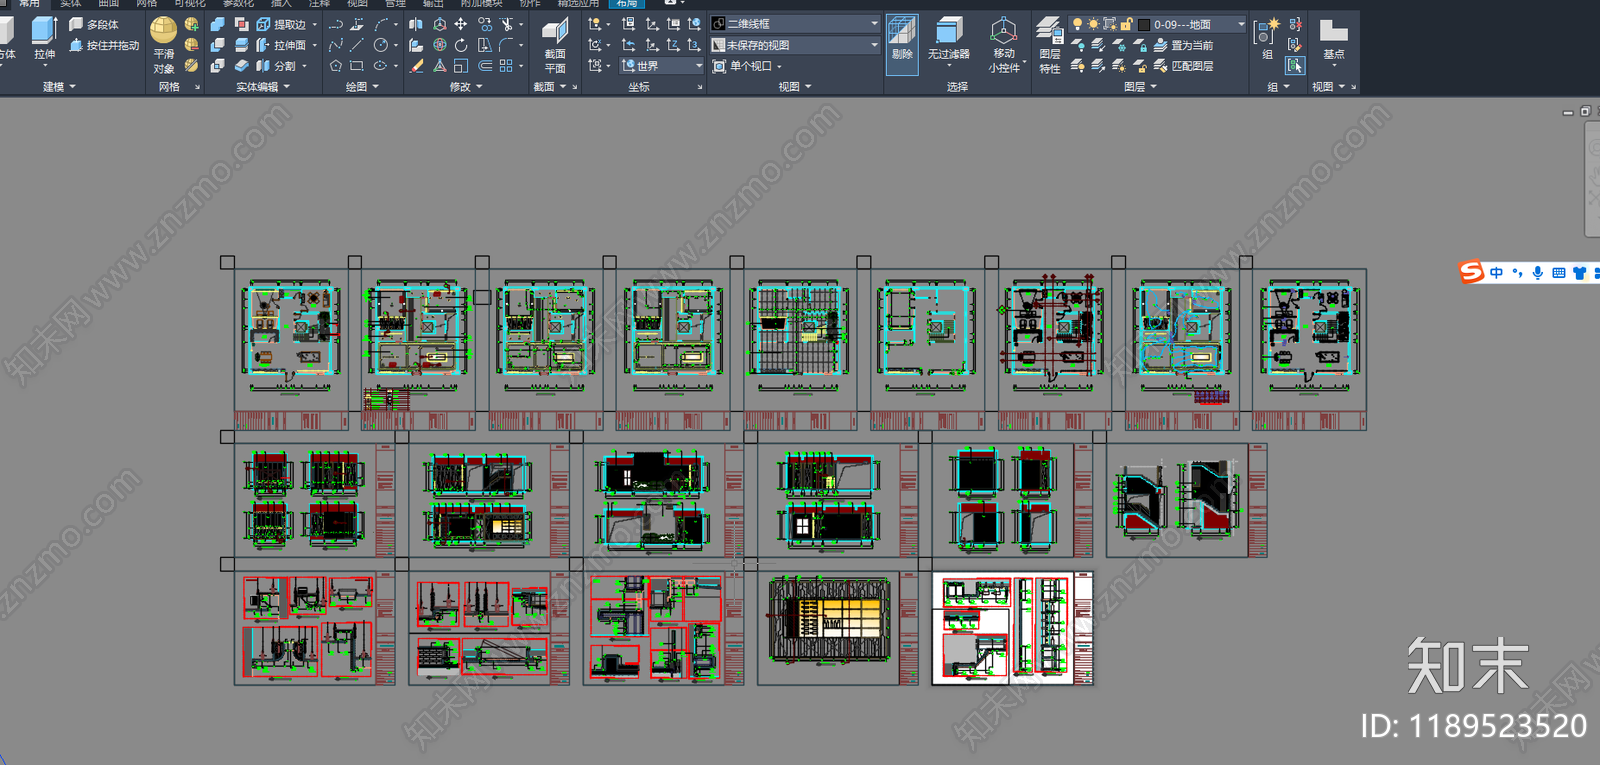Open the 网格 panel dialog launcher
Image resolution: width=1600 pixels, height=765 pixels.
197,87
